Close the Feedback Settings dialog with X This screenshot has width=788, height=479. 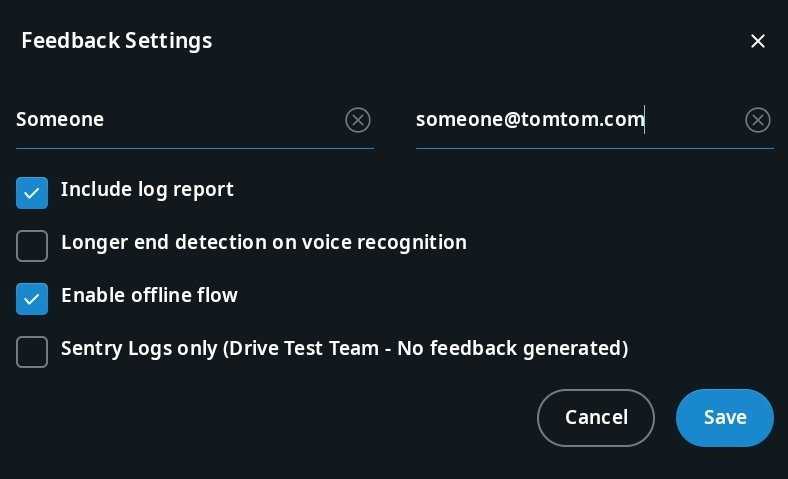(x=758, y=41)
